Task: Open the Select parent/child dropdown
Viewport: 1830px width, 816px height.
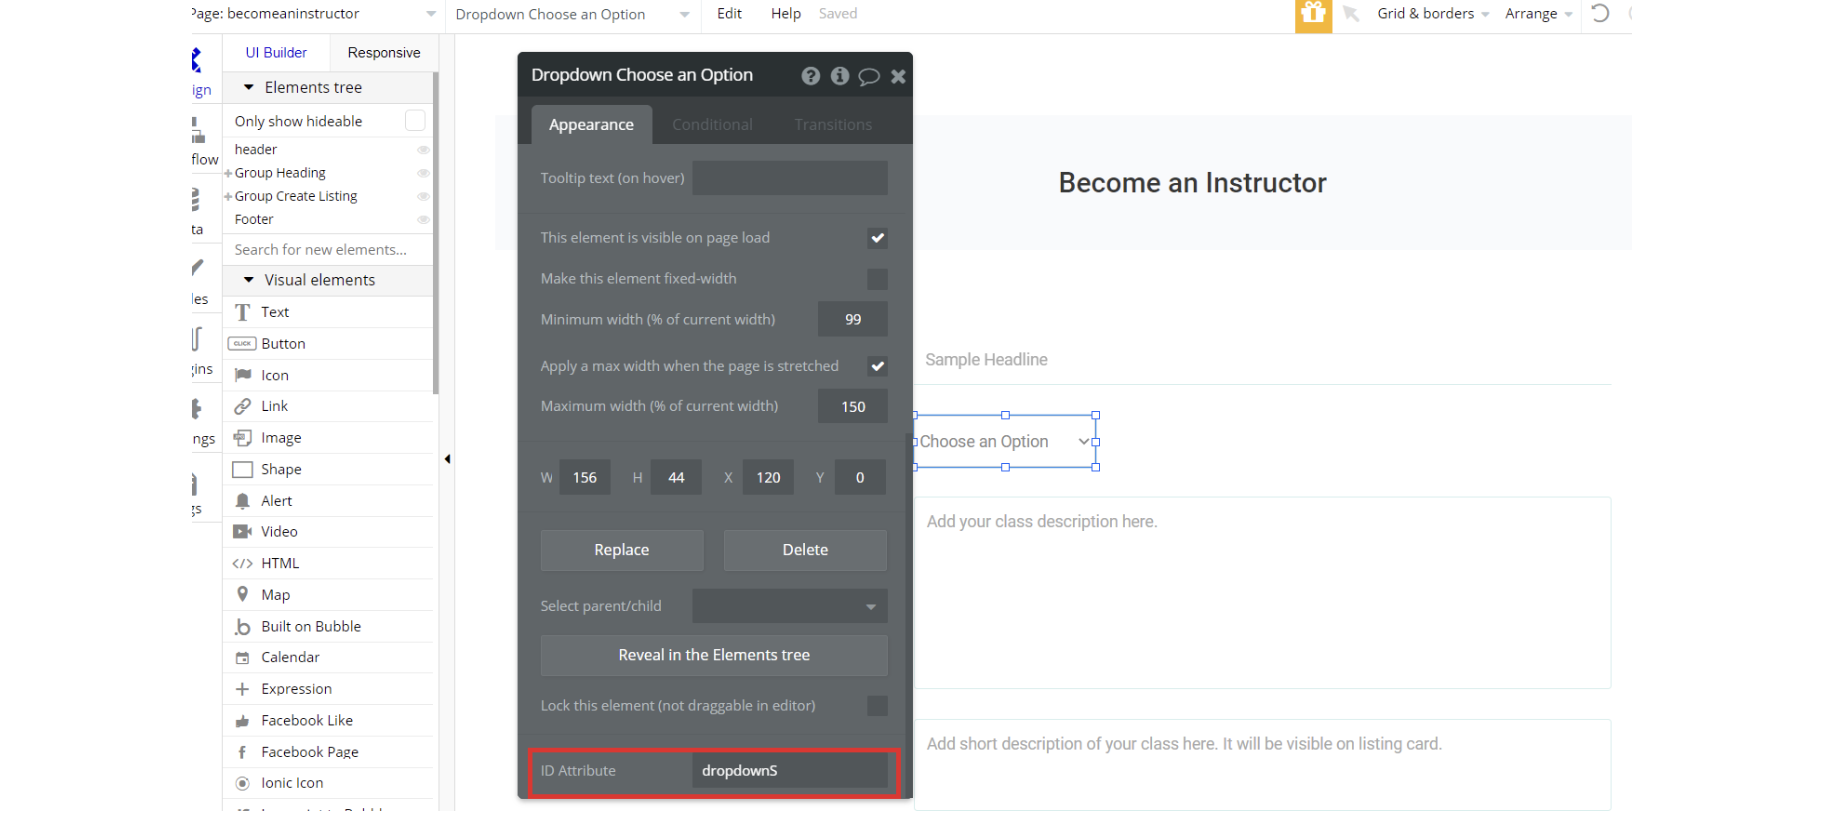Action: [x=789, y=606]
